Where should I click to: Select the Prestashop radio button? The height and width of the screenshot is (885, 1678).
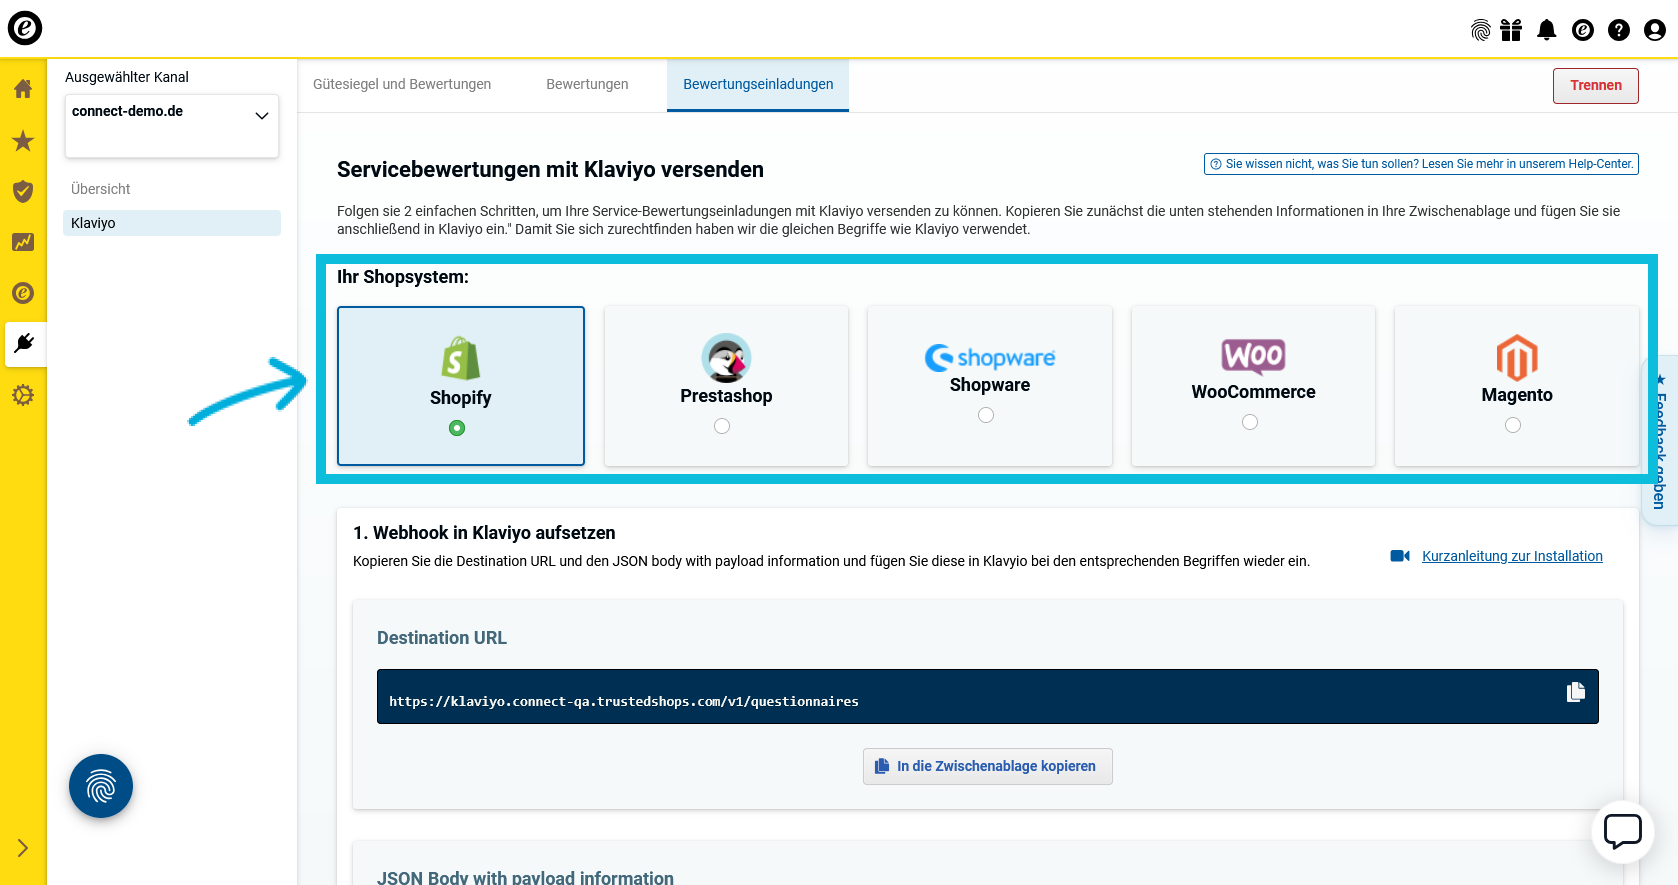pos(722,426)
